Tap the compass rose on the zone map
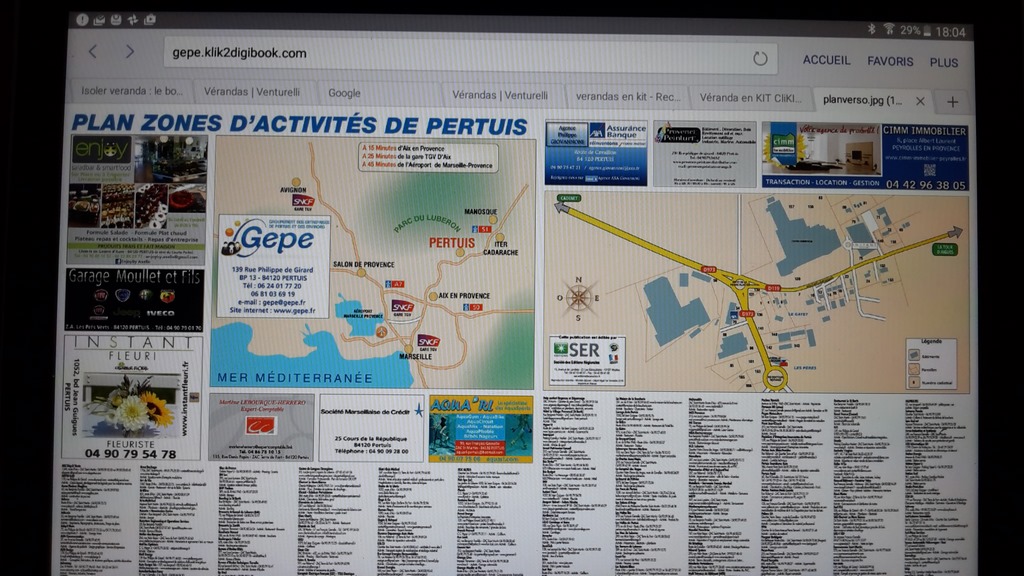Viewport: 1024px width, 576px height. point(578,298)
